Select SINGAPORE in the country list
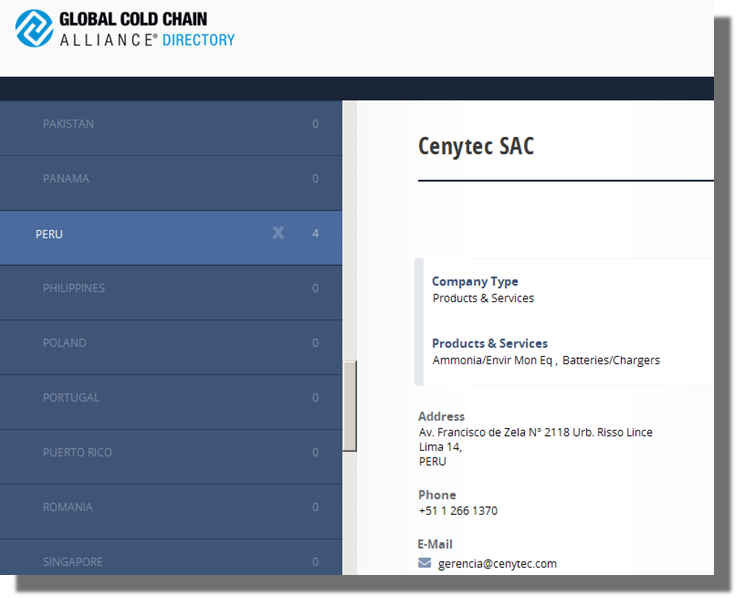This screenshot has height=598, width=737. [171, 557]
